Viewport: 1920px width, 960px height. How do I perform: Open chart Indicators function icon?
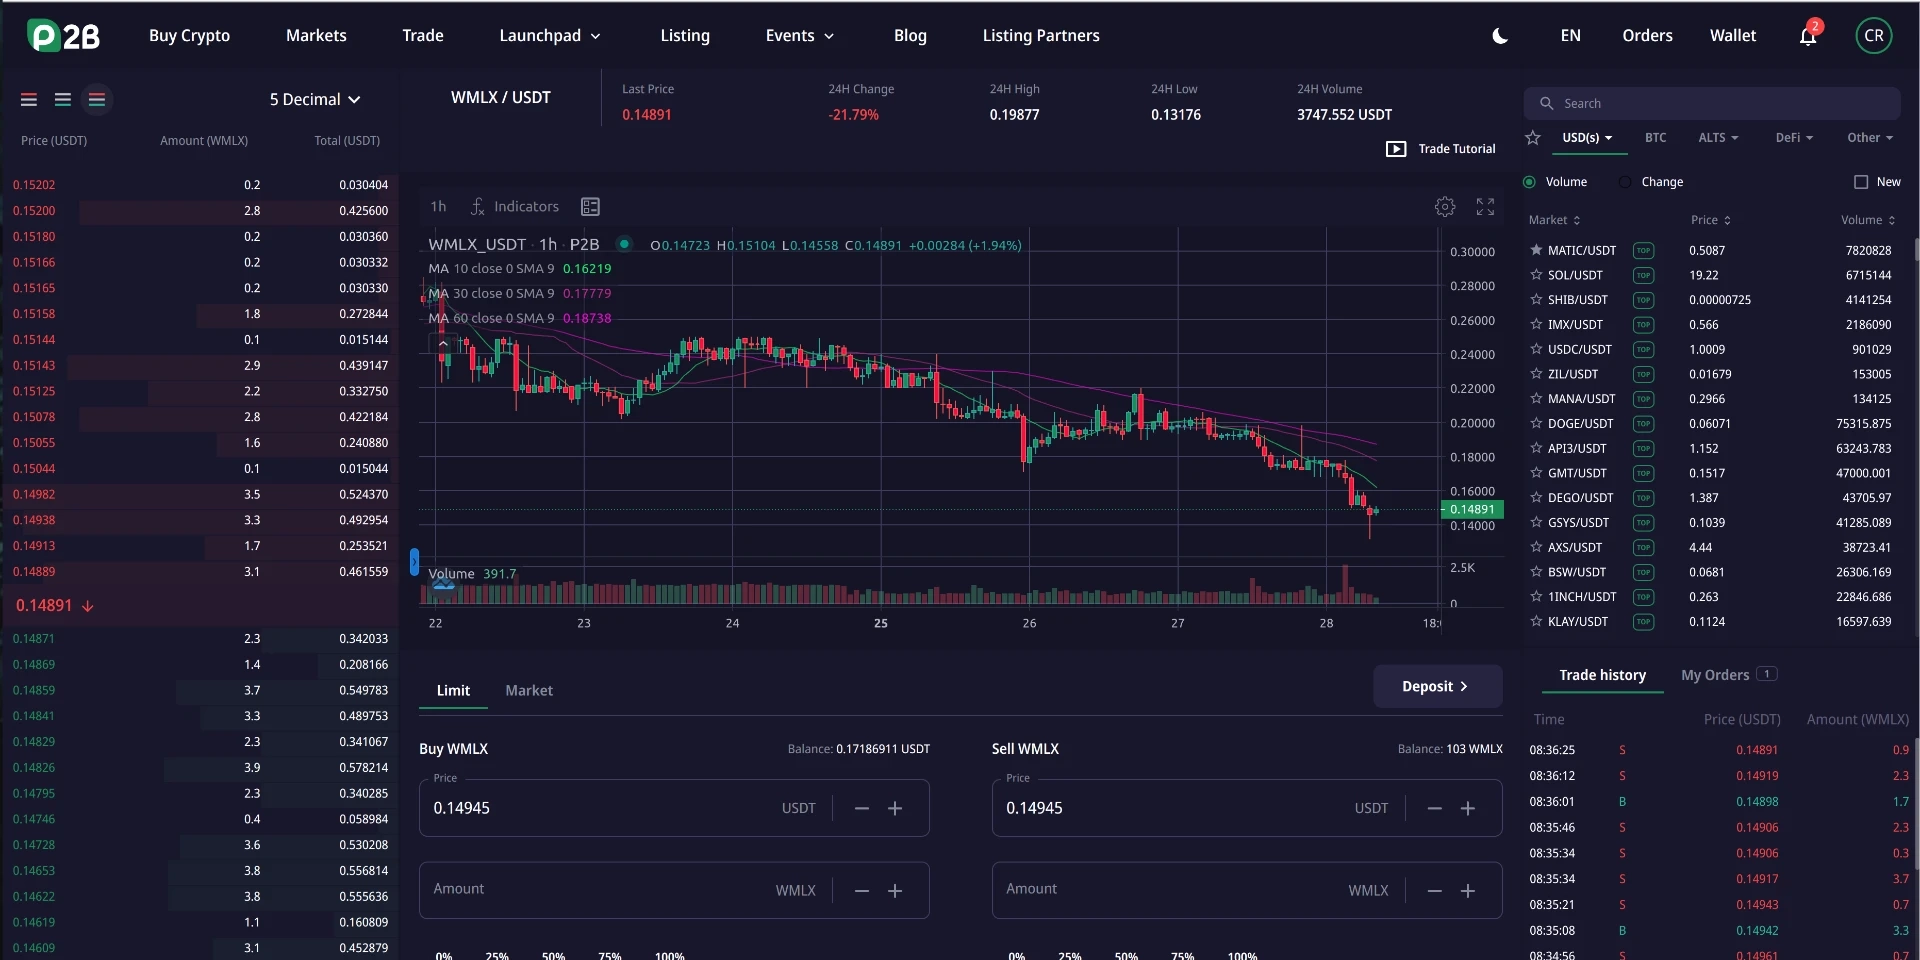pyautogui.click(x=478, y=206)
